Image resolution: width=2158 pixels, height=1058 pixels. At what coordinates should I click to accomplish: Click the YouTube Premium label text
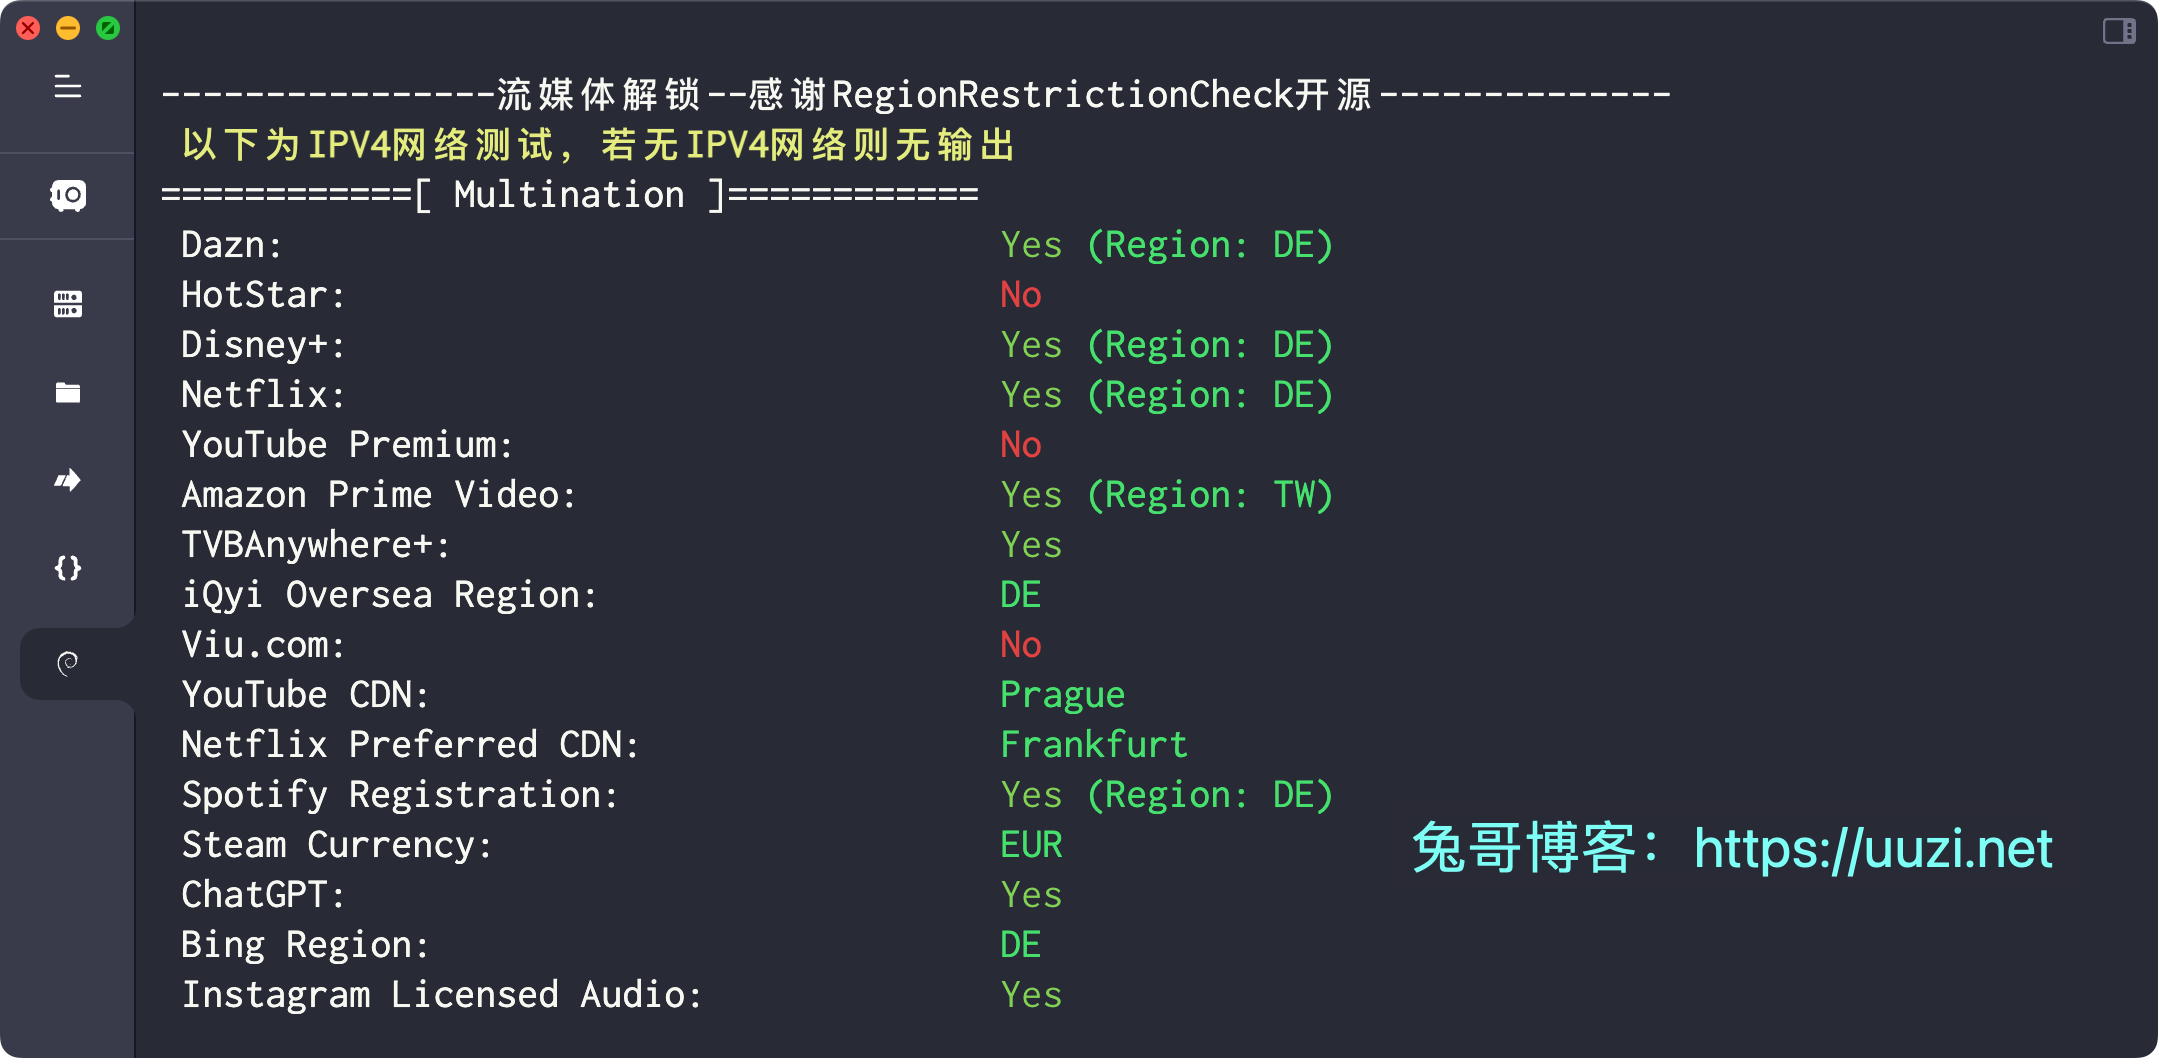coord(347,445)
